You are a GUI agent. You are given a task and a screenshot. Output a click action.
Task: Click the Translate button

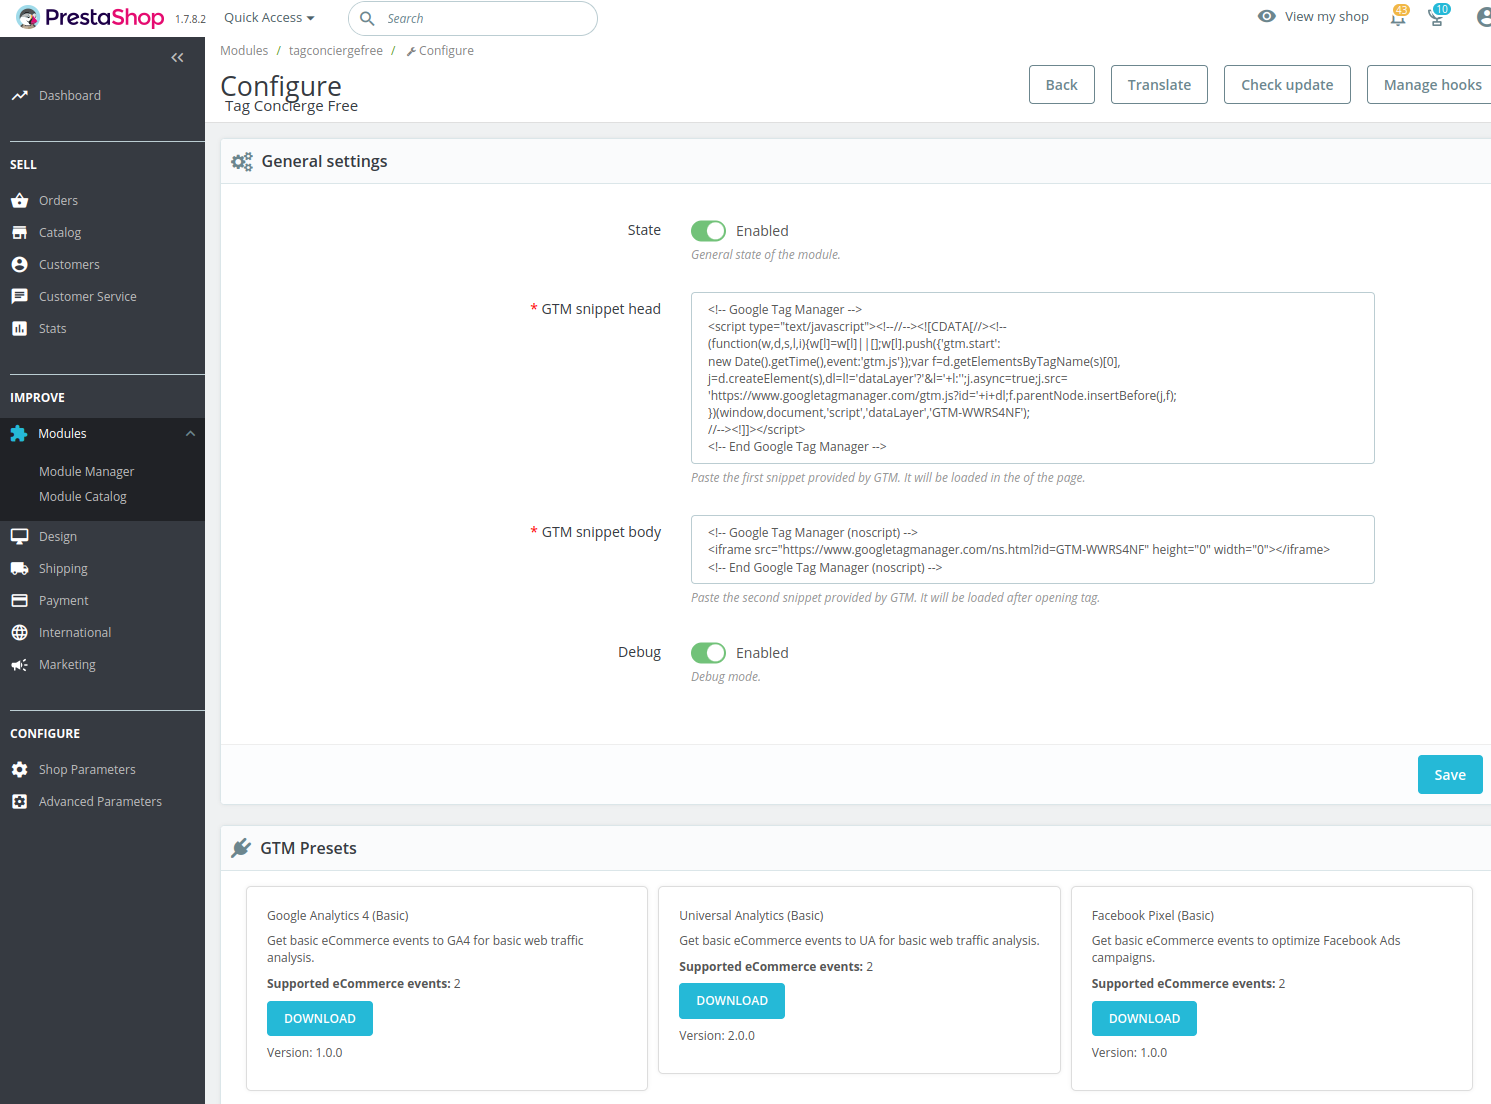tap(1159, 85)
